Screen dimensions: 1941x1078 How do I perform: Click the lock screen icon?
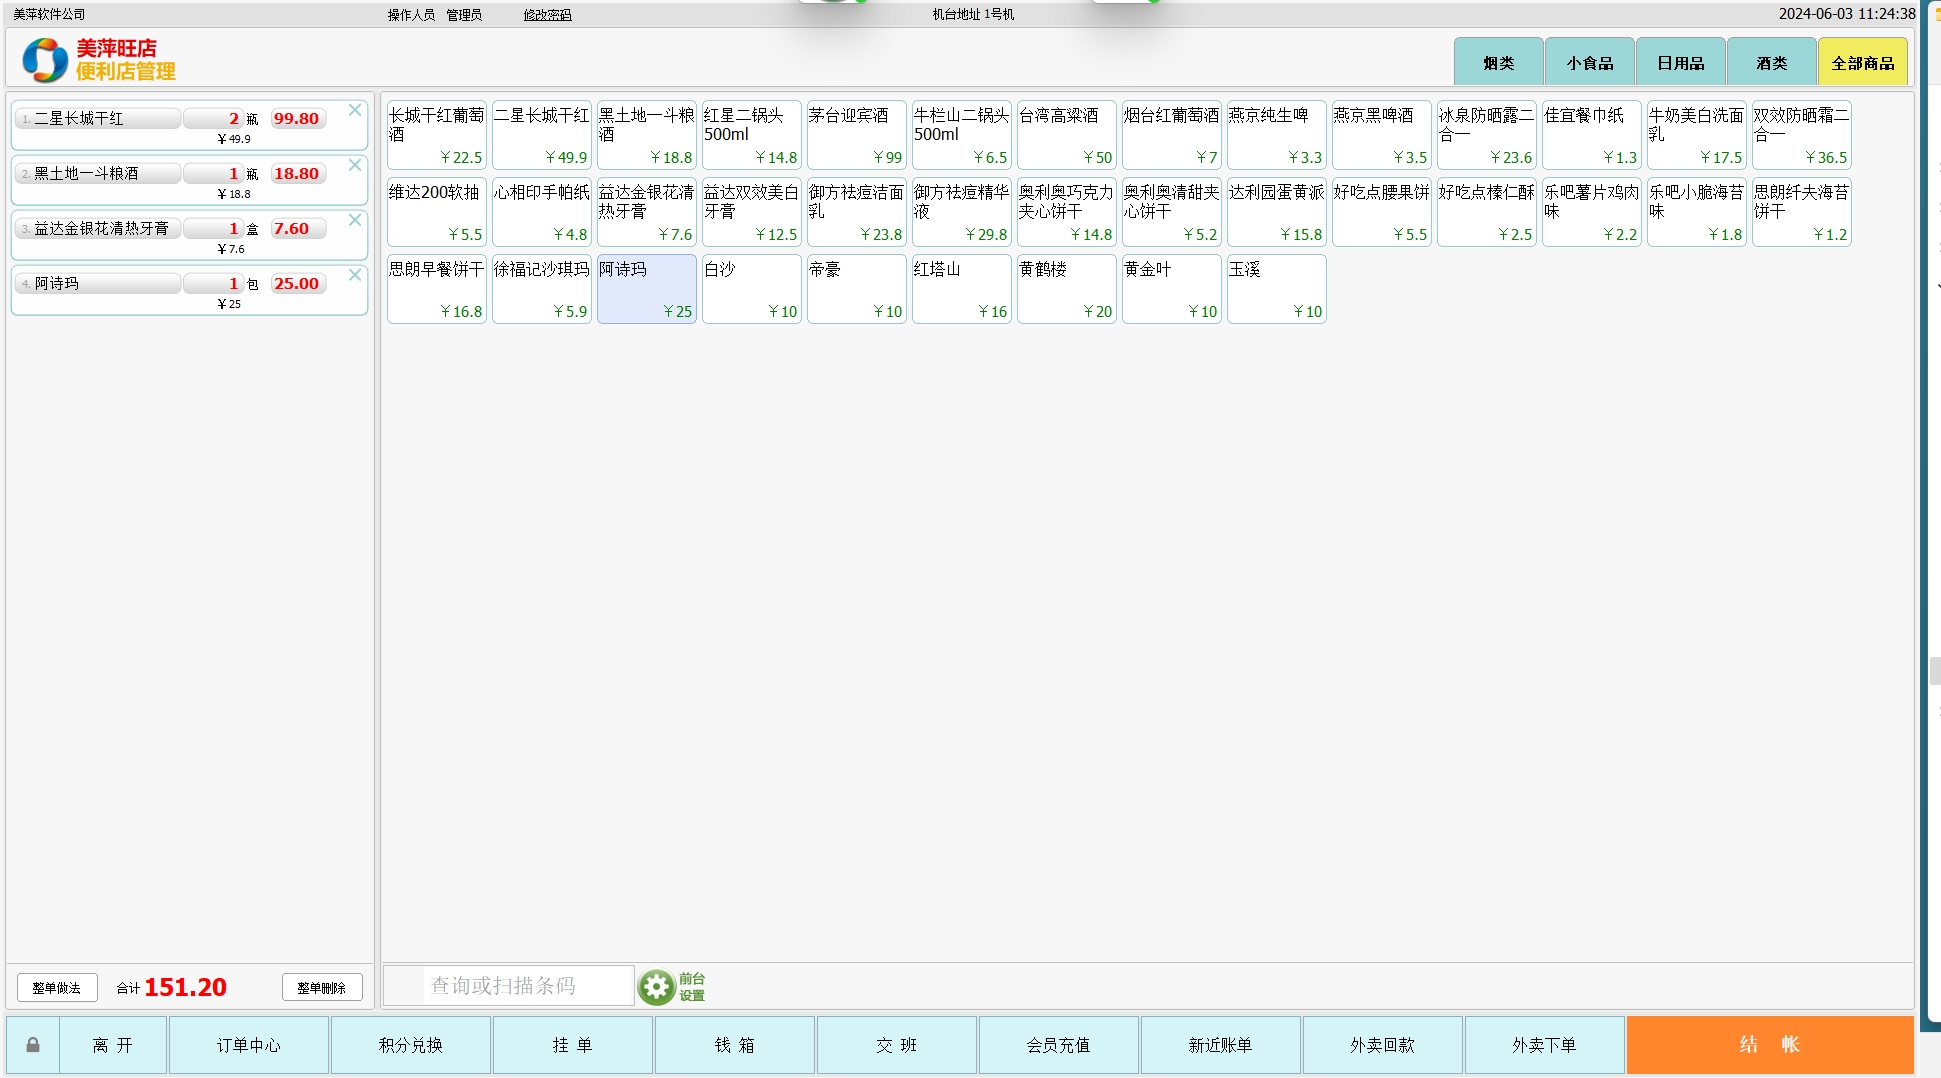tap(33, 1045)
